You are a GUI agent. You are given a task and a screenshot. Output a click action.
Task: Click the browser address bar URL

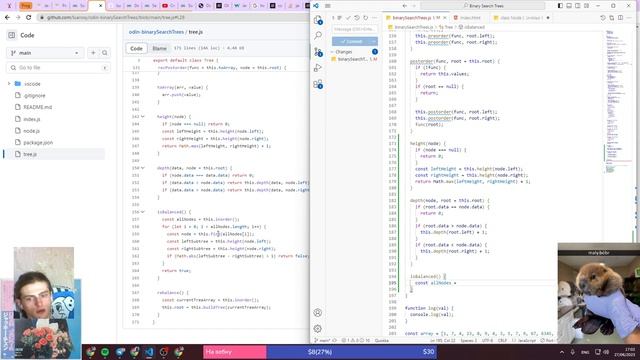pos(116,18)
